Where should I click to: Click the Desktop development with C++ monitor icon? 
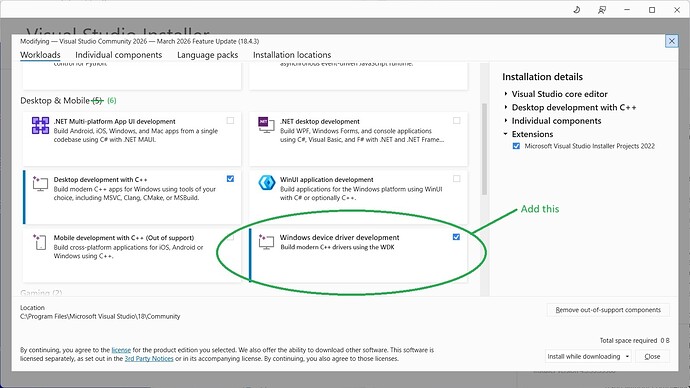point(40,183)
